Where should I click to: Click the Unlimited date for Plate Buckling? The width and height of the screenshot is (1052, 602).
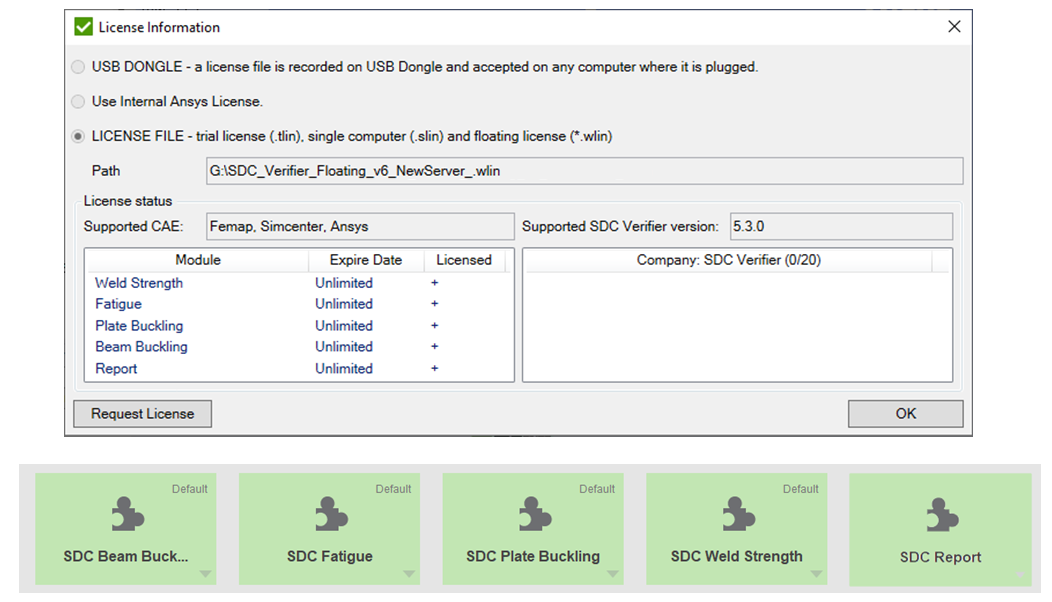click(x=344, y=325)
